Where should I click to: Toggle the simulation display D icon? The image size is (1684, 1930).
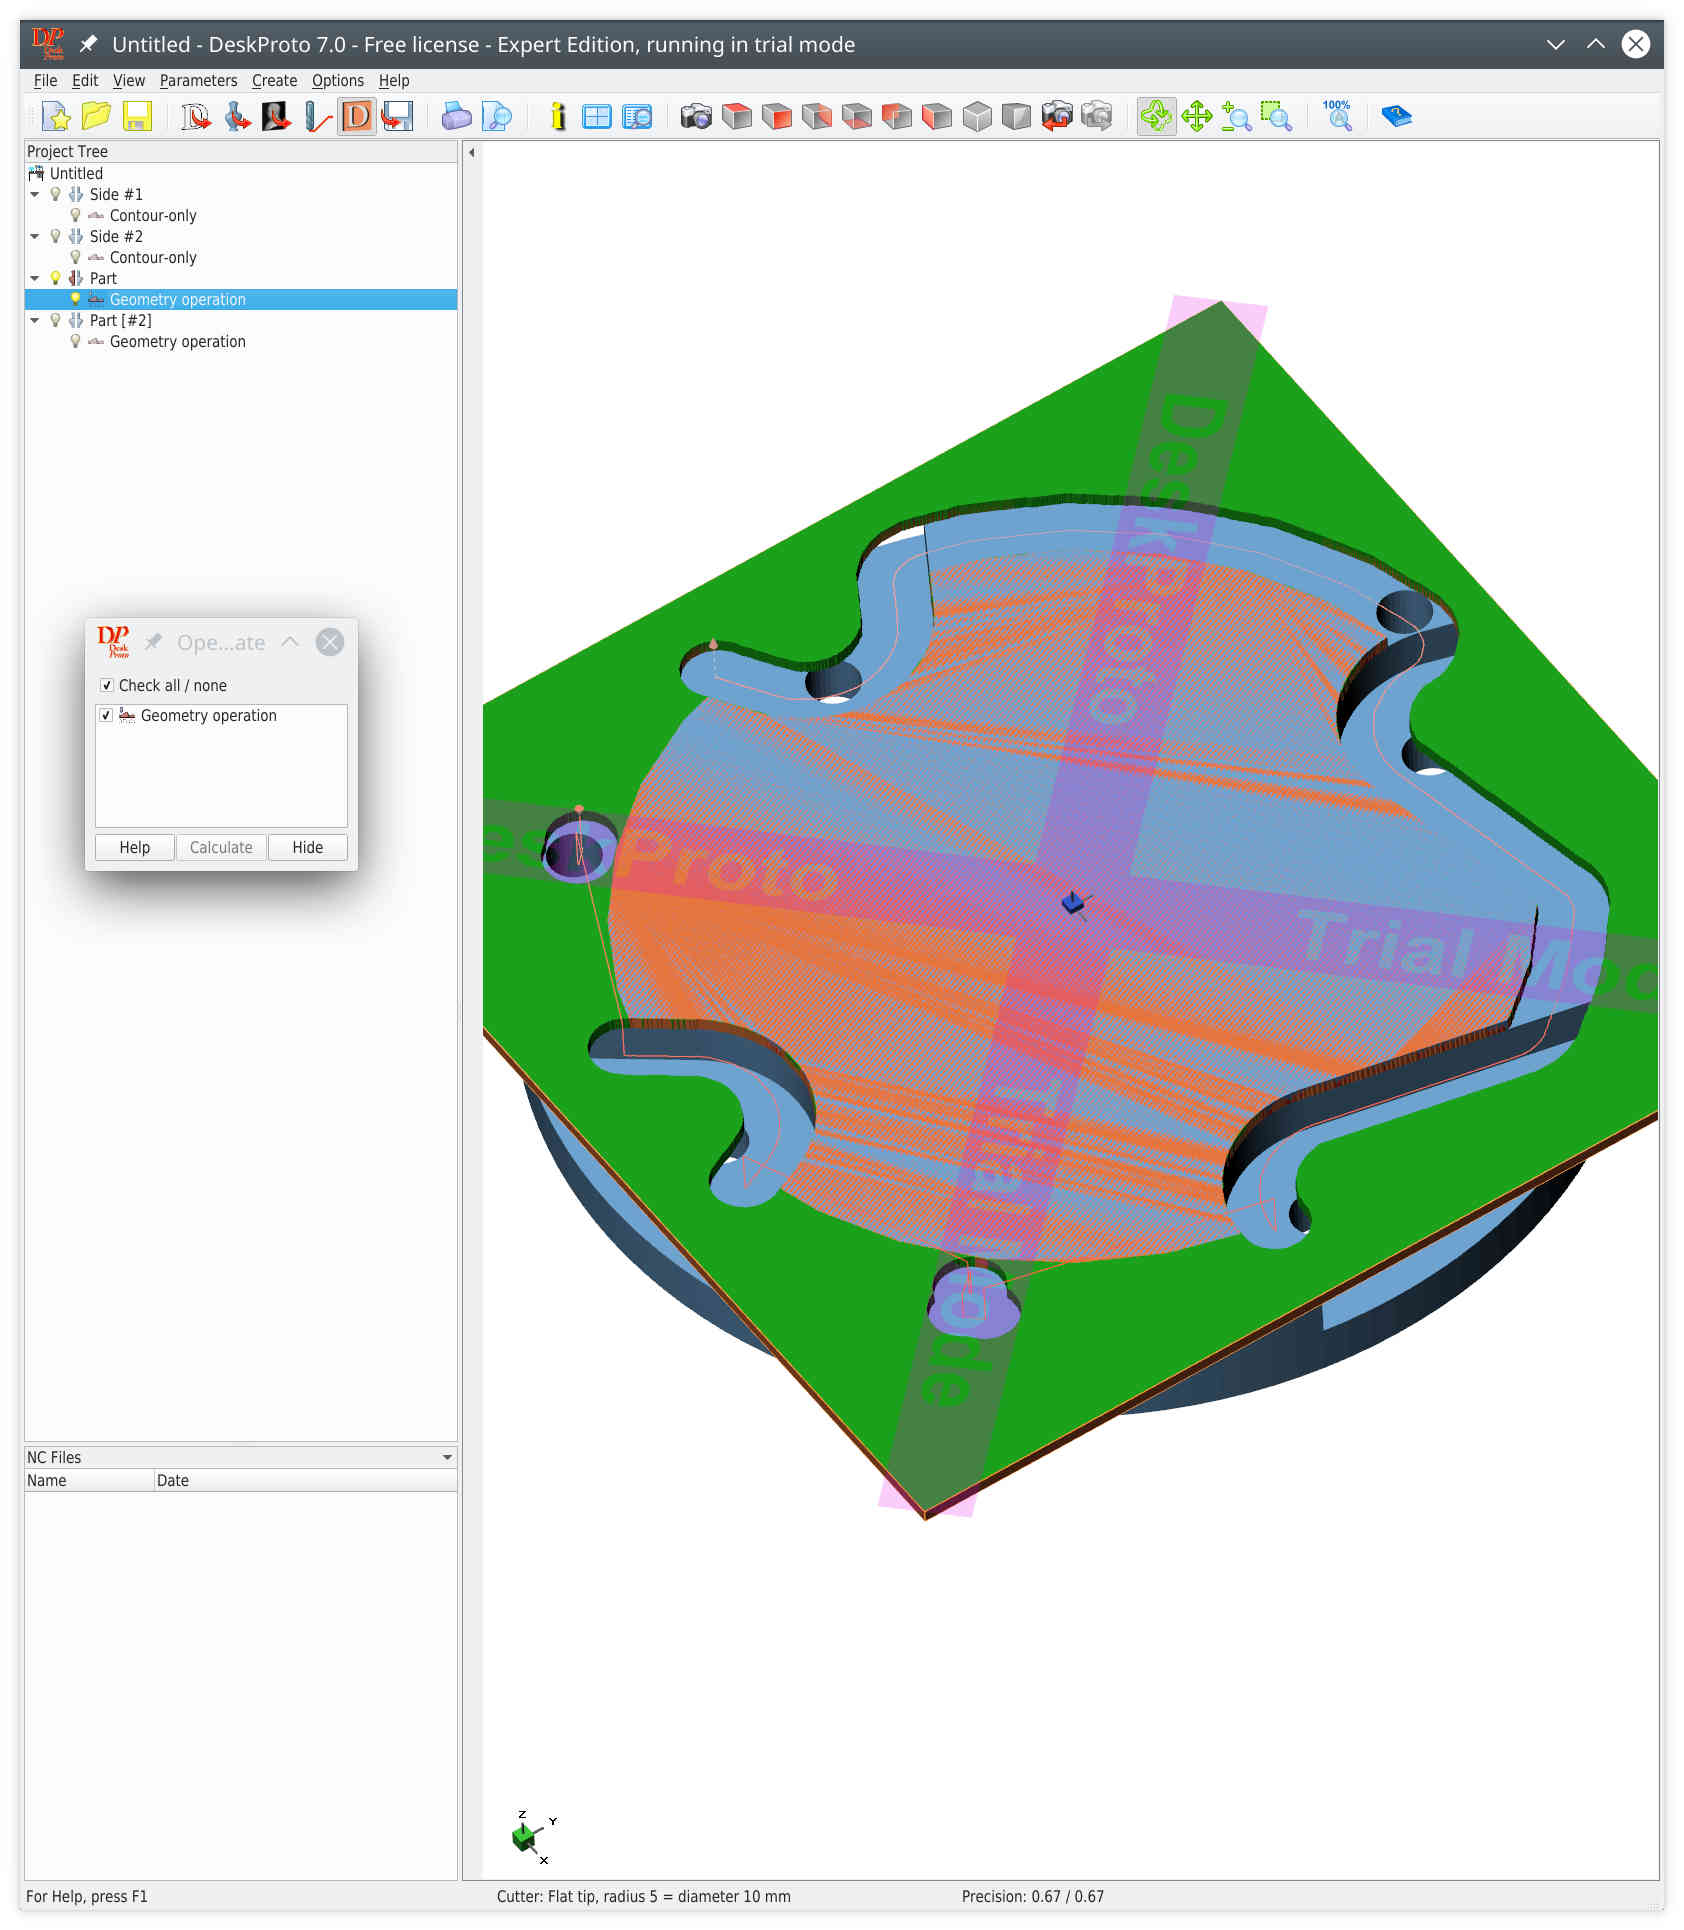[357, 117]
